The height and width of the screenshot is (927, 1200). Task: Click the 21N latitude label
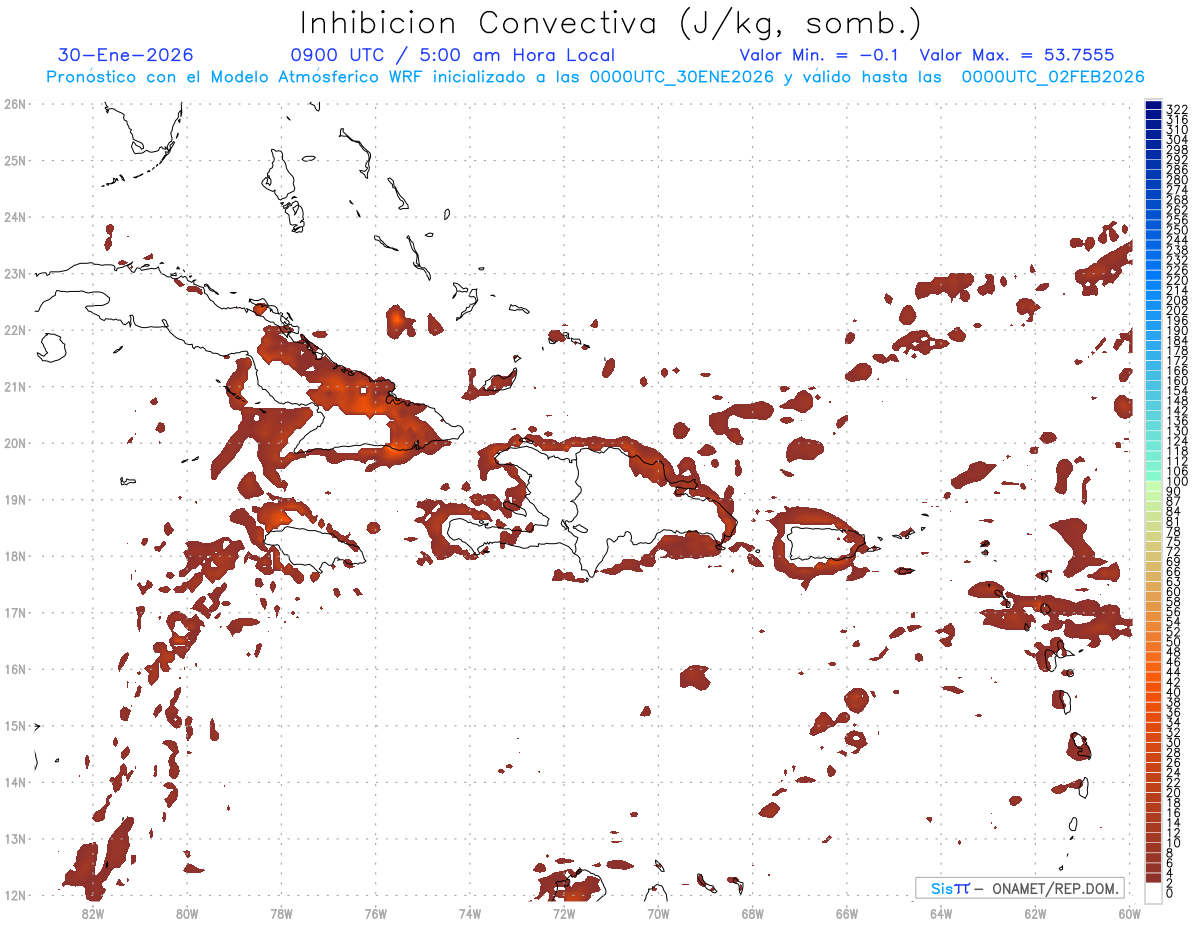(x=15, y=386)
